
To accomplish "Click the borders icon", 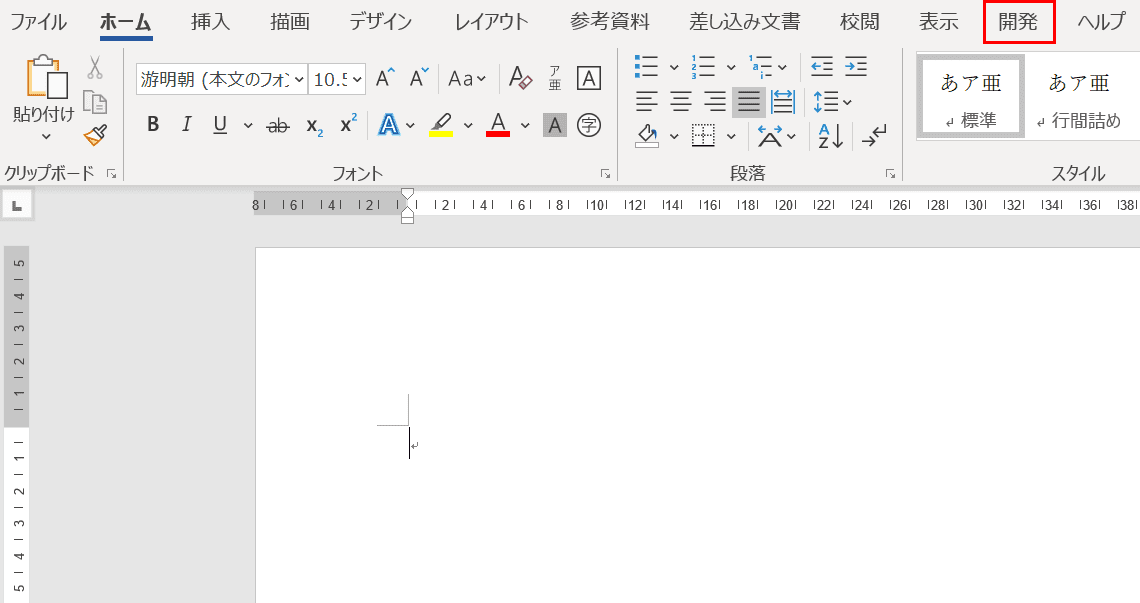I will click(x=703, y=135).
